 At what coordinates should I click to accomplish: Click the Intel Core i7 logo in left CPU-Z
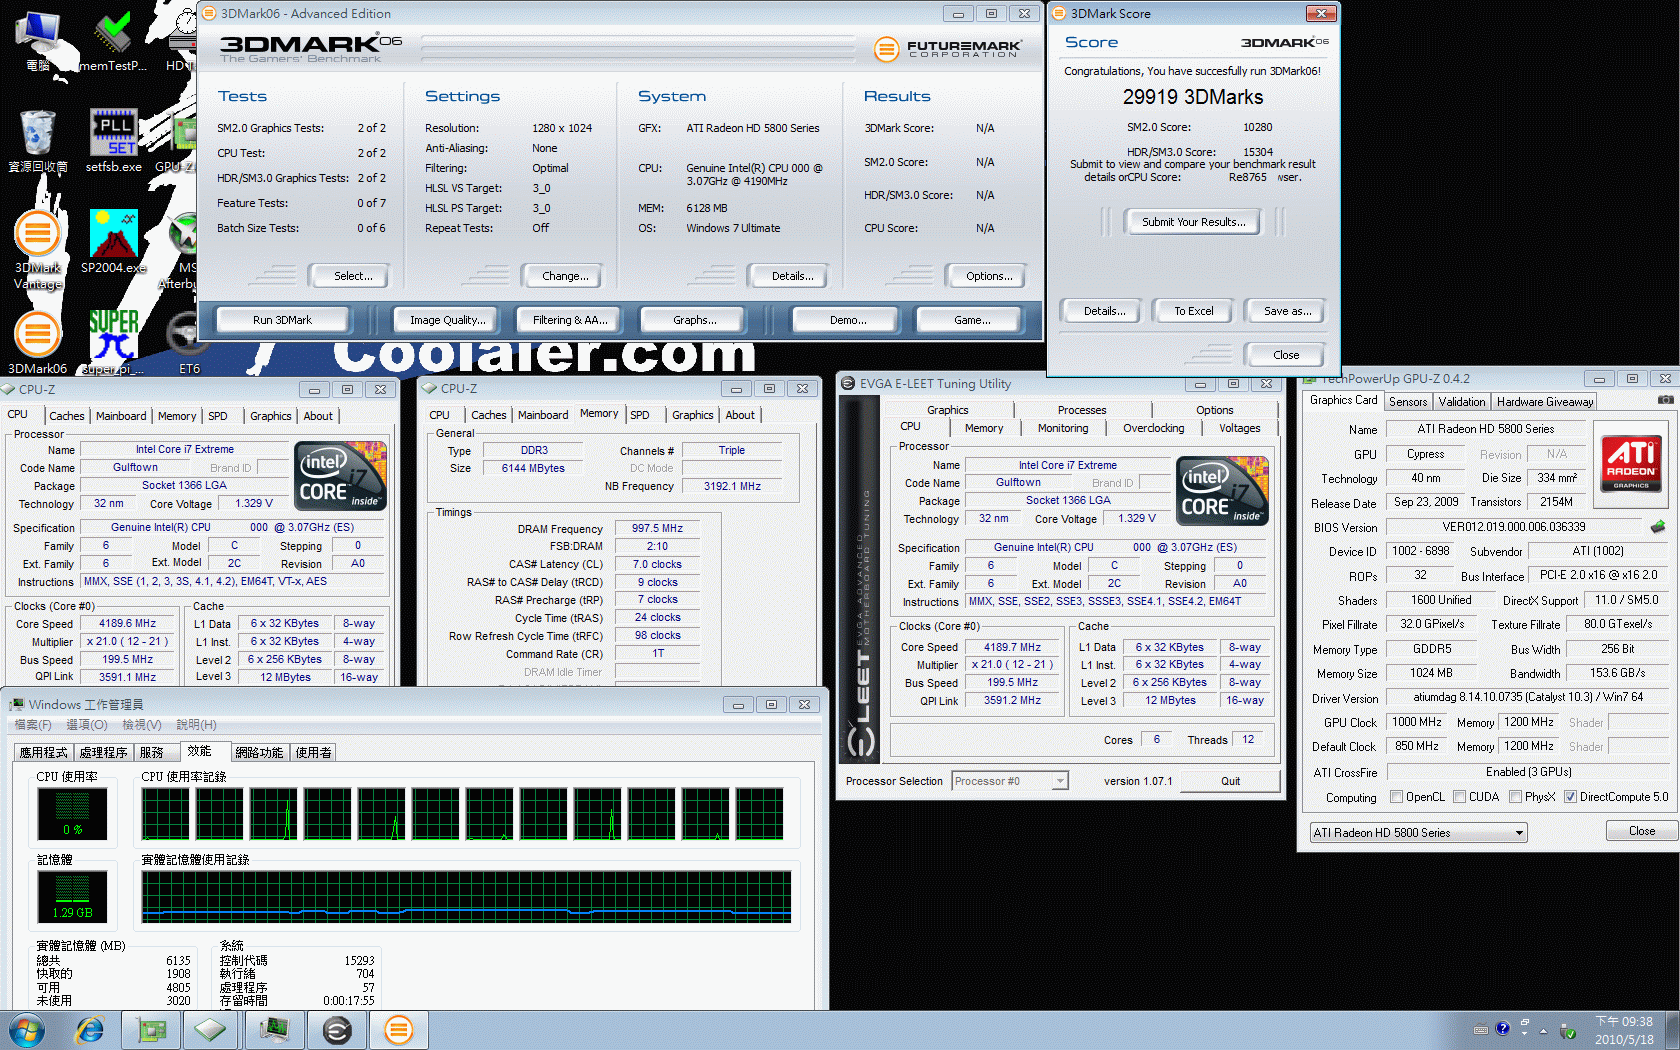click(340, 476)
